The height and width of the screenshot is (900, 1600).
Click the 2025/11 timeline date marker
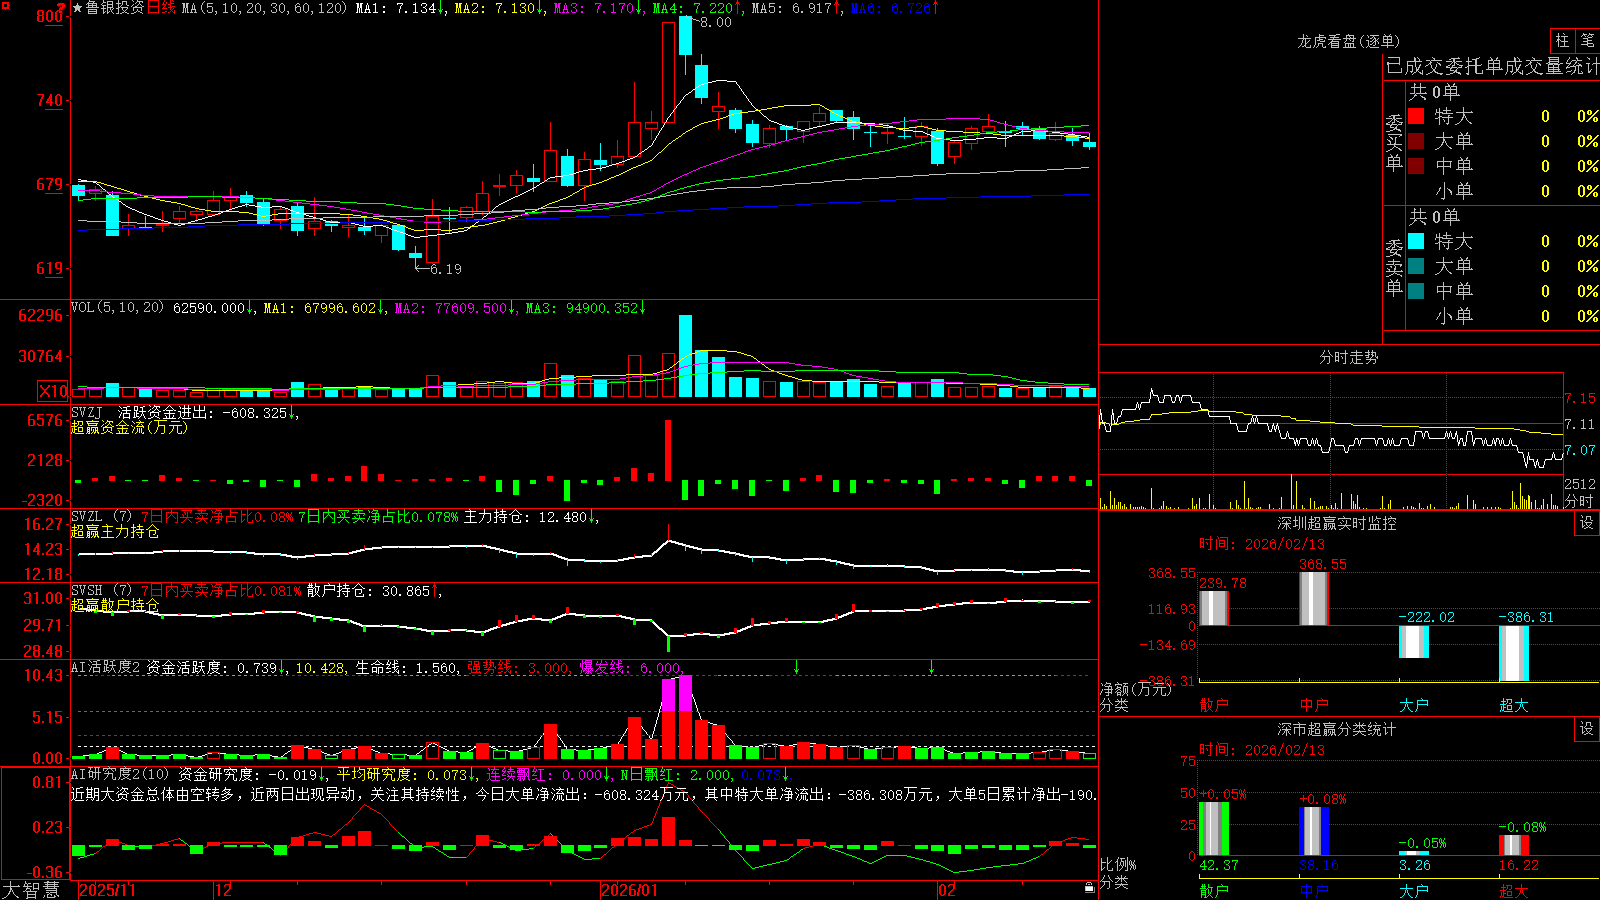(x=107, y=890)
